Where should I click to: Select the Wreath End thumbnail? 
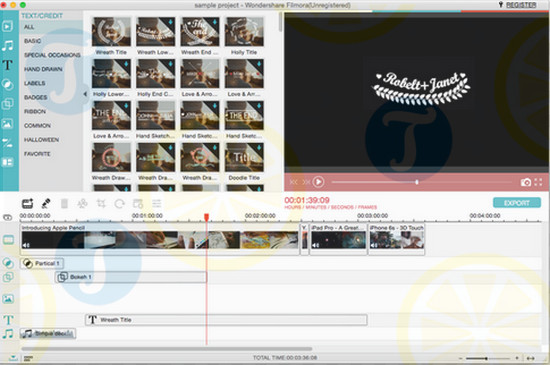pyautogui.click(x=200, y=32)
